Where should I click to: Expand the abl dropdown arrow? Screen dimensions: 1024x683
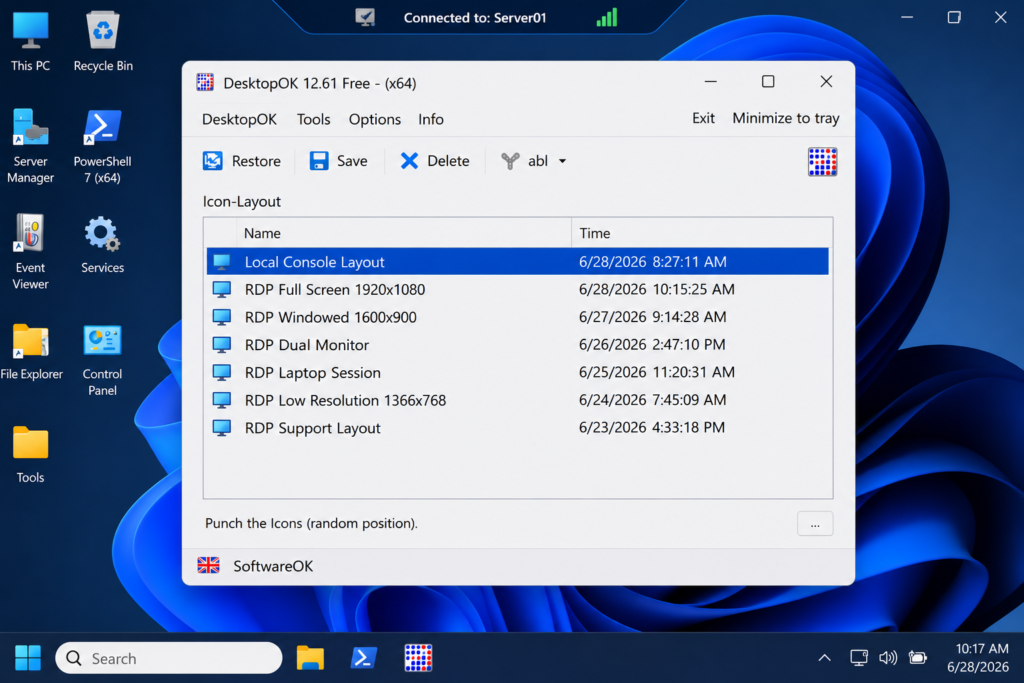pos(562,161)
